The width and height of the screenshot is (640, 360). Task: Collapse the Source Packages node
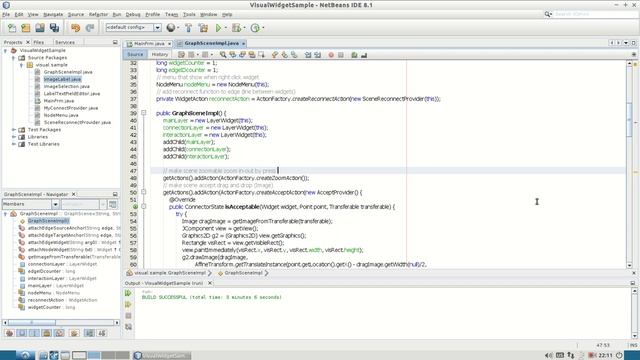[13, 58]
